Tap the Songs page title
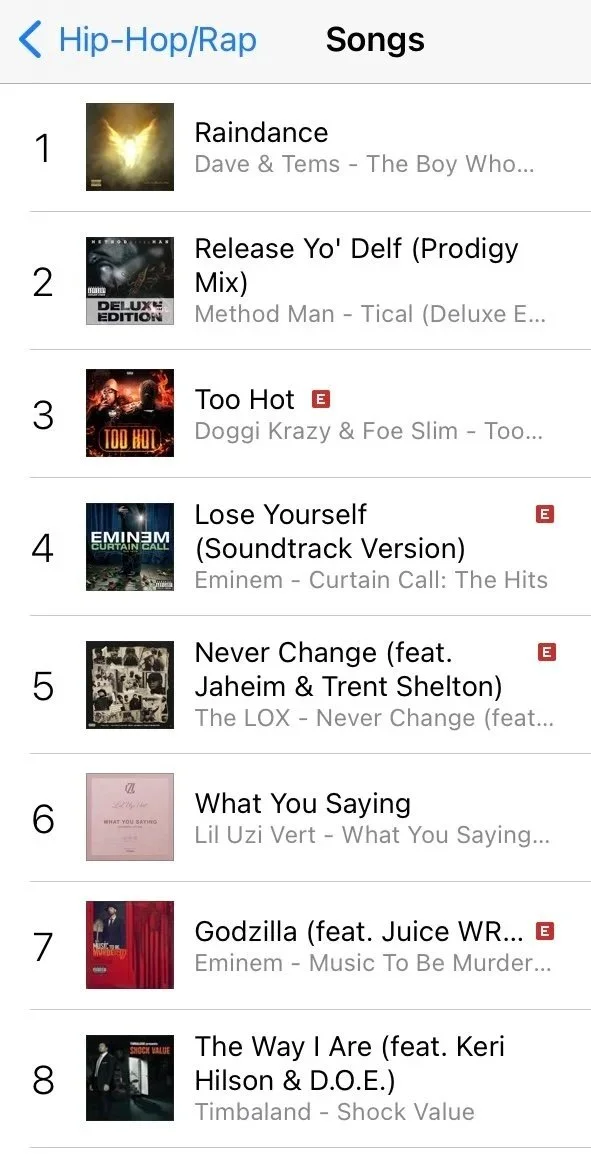 375,39
